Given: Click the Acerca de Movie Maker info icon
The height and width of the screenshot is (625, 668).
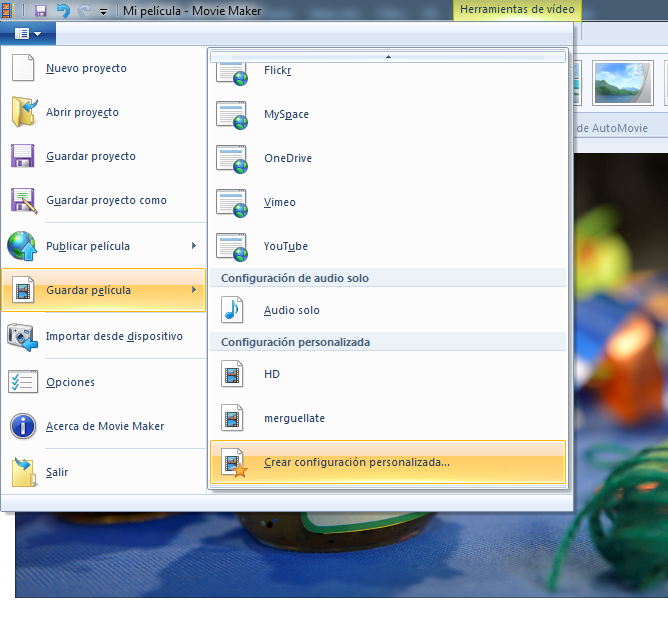Looking at the screenshot, I should click(23, 426).
